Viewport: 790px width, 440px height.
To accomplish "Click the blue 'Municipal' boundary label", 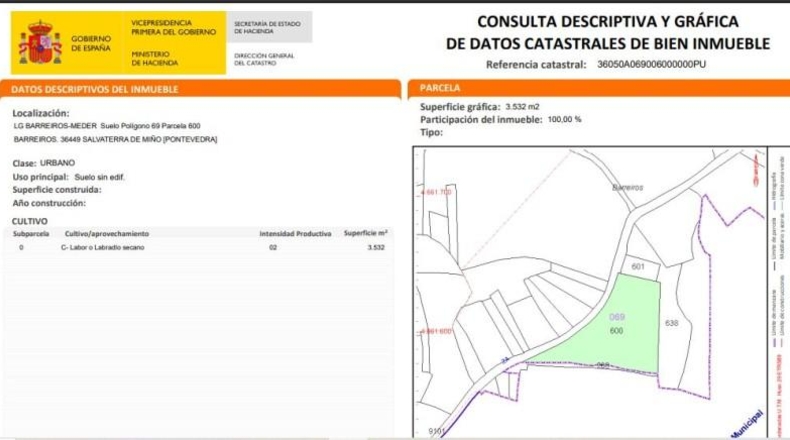I will coord(747,424).
